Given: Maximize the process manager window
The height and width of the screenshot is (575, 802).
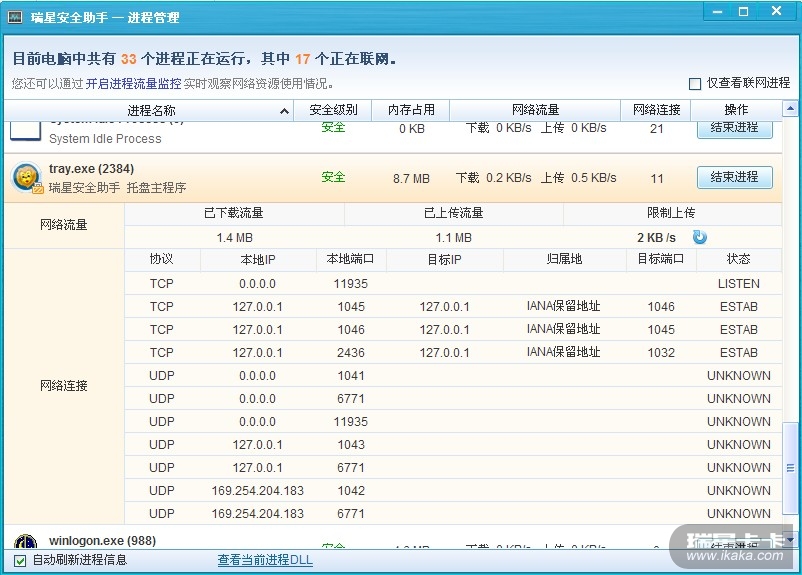Looking at the screenshot, I should coord(744,12).
